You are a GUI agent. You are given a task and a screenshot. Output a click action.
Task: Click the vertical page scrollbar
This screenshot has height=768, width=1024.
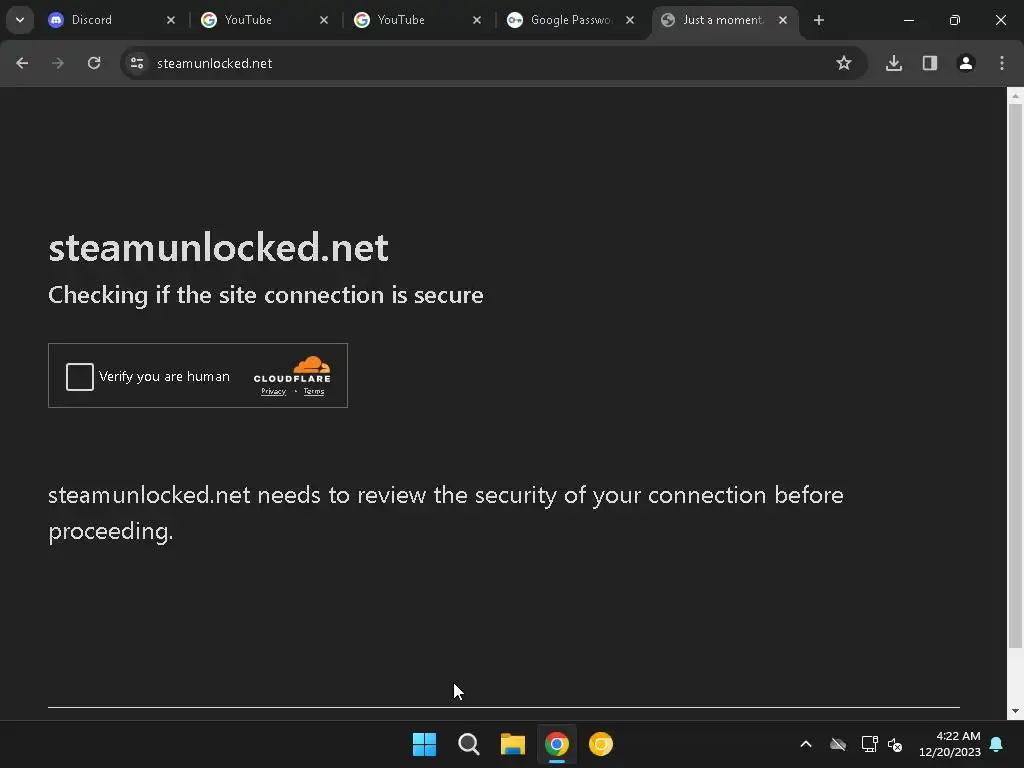coord(1015,370)
